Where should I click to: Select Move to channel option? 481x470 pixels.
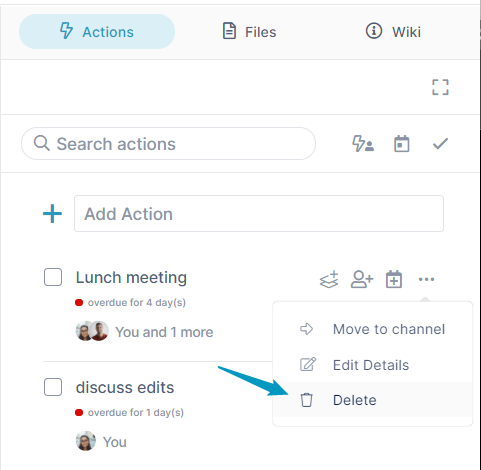[373, 329]
